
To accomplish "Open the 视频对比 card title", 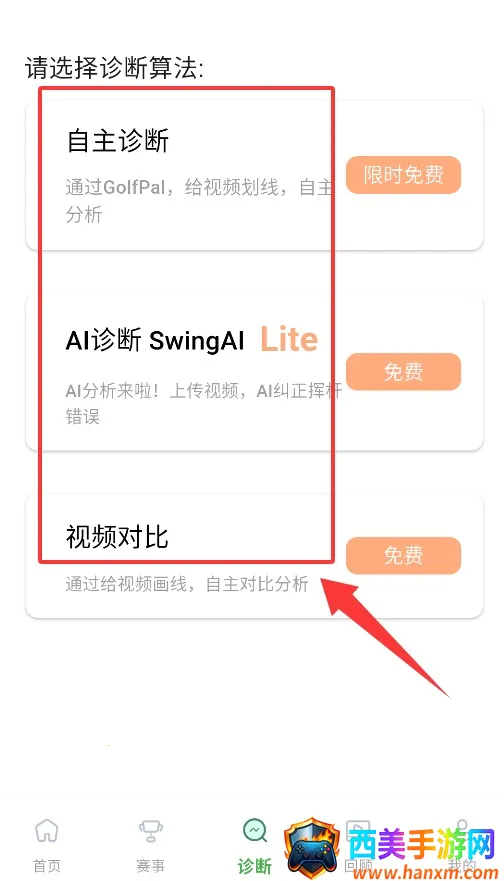I will point(117,537).
